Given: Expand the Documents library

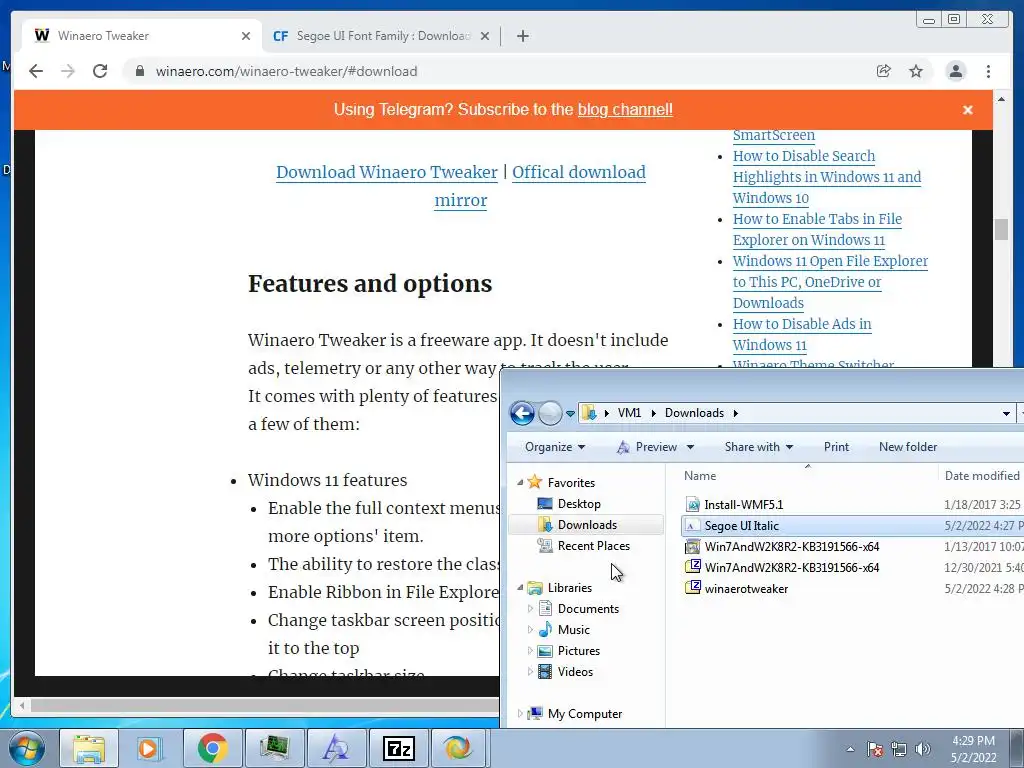Looking at the screenshot, I should [530, 609].
